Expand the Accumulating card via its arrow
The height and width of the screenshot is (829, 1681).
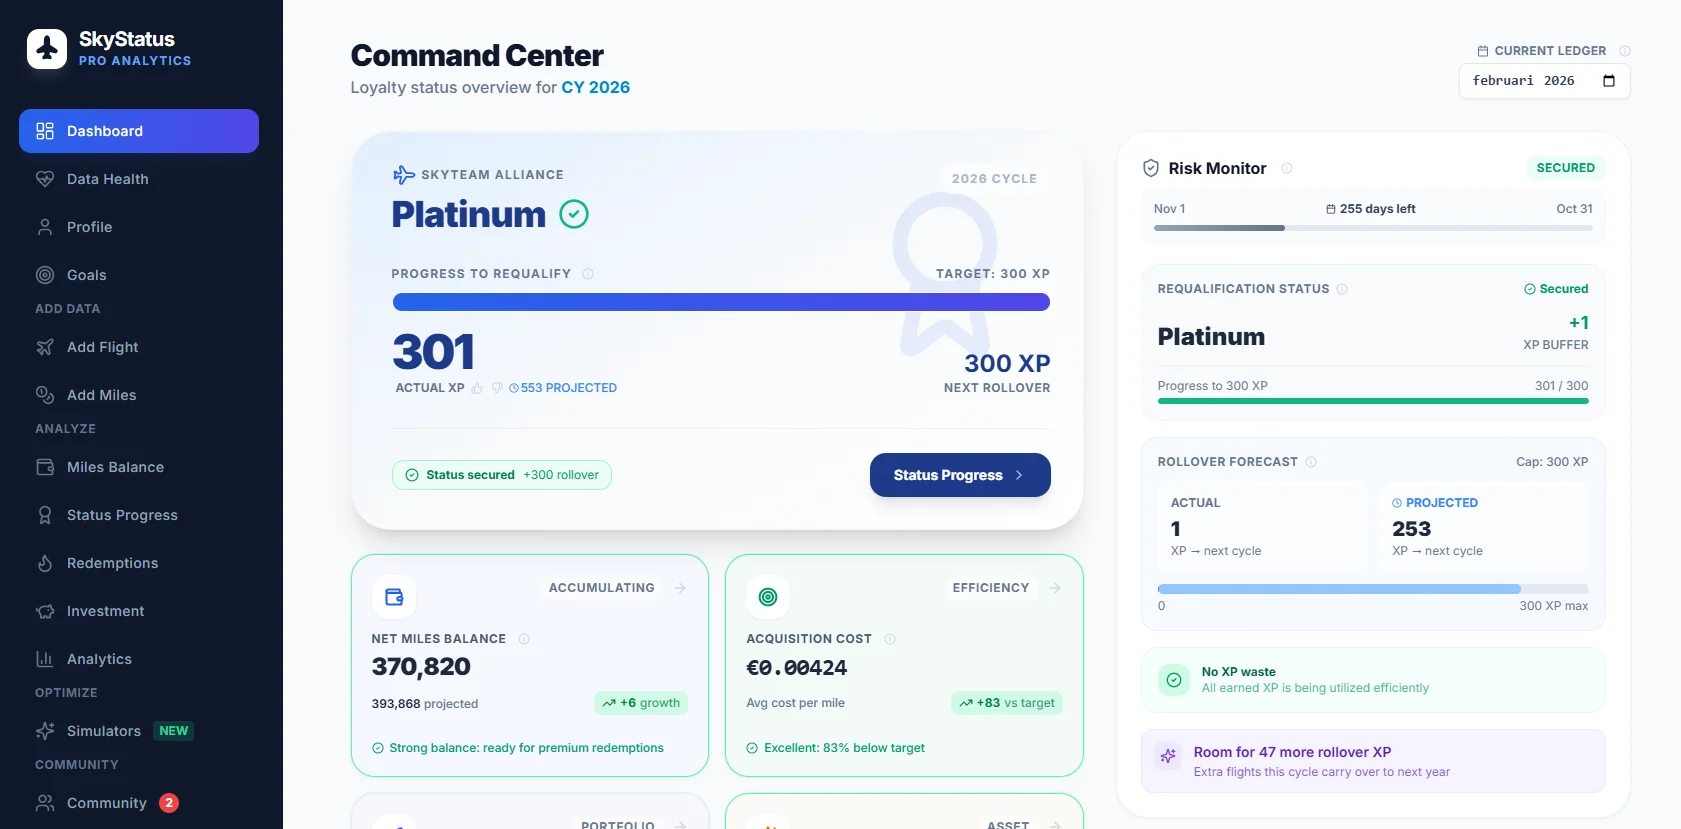pyautogui.click(x=681, y=588)
